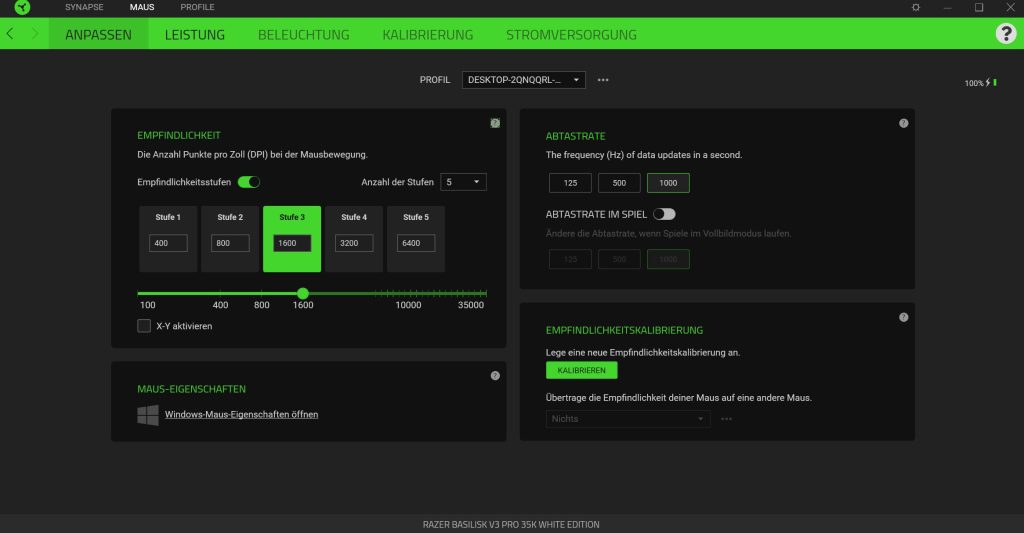The width and height of the screenshot is (1024, 533).
Task: Open the large help question mark
Action: click(1006, 33)
